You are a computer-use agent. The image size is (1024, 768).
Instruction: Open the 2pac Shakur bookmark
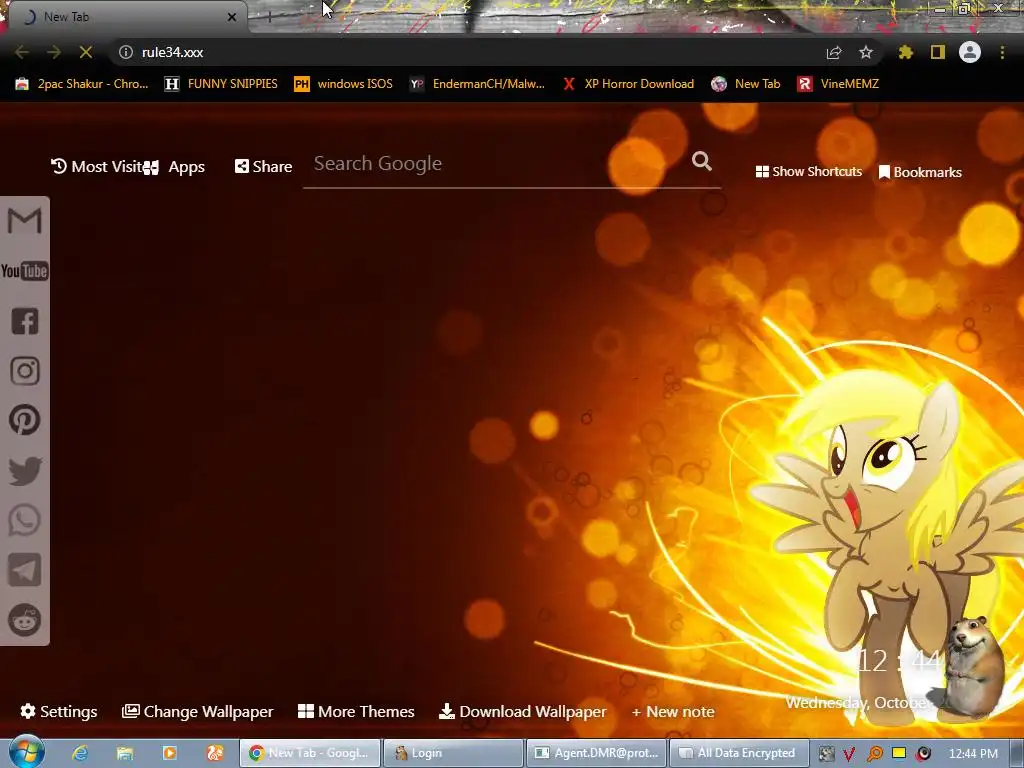click(x=82, y=84)
